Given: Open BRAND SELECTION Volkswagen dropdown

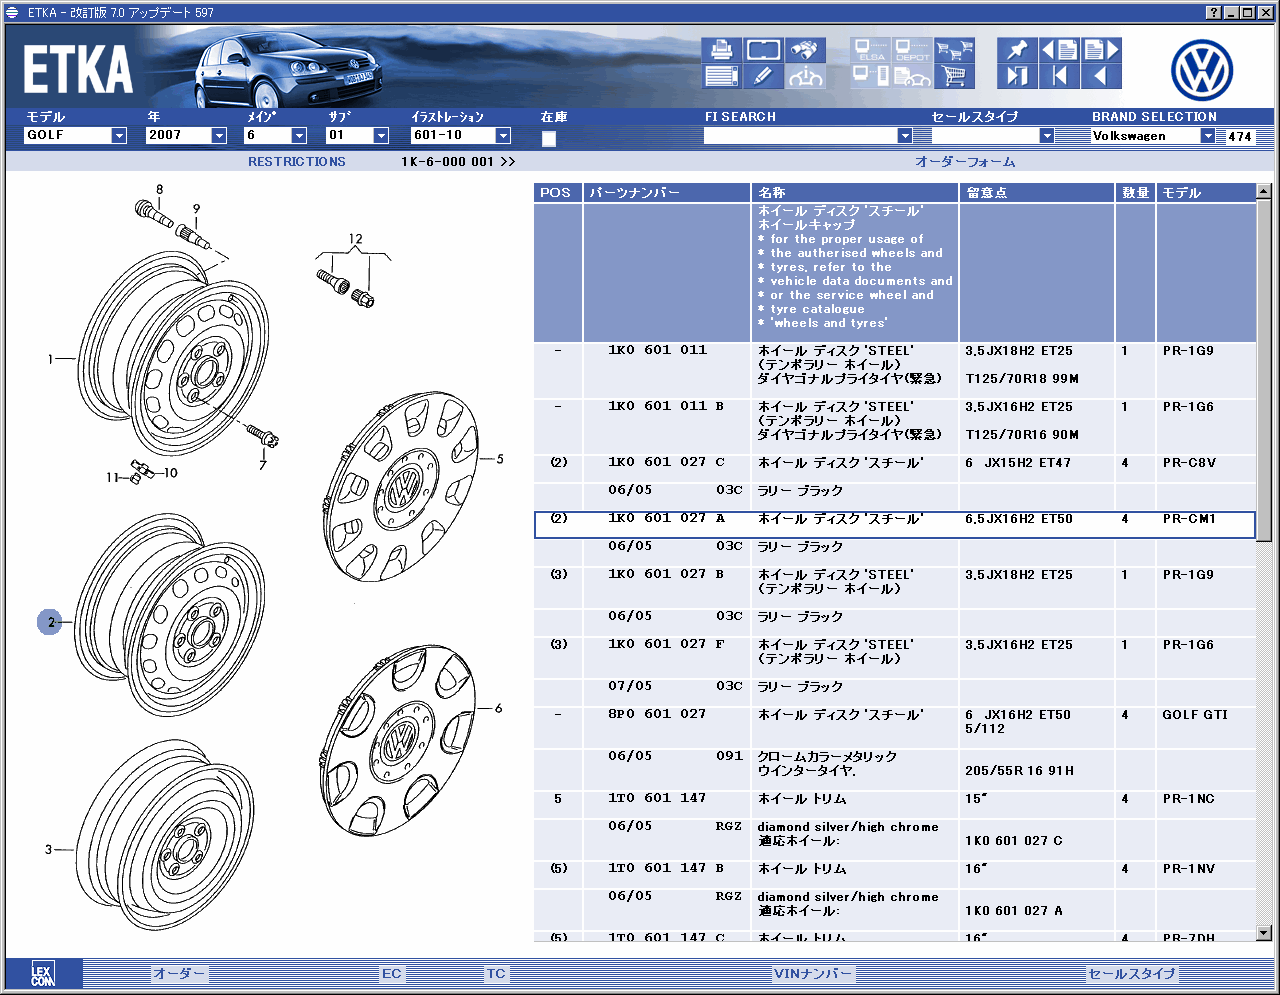Looking at the screenshot, I should 1208,136.
